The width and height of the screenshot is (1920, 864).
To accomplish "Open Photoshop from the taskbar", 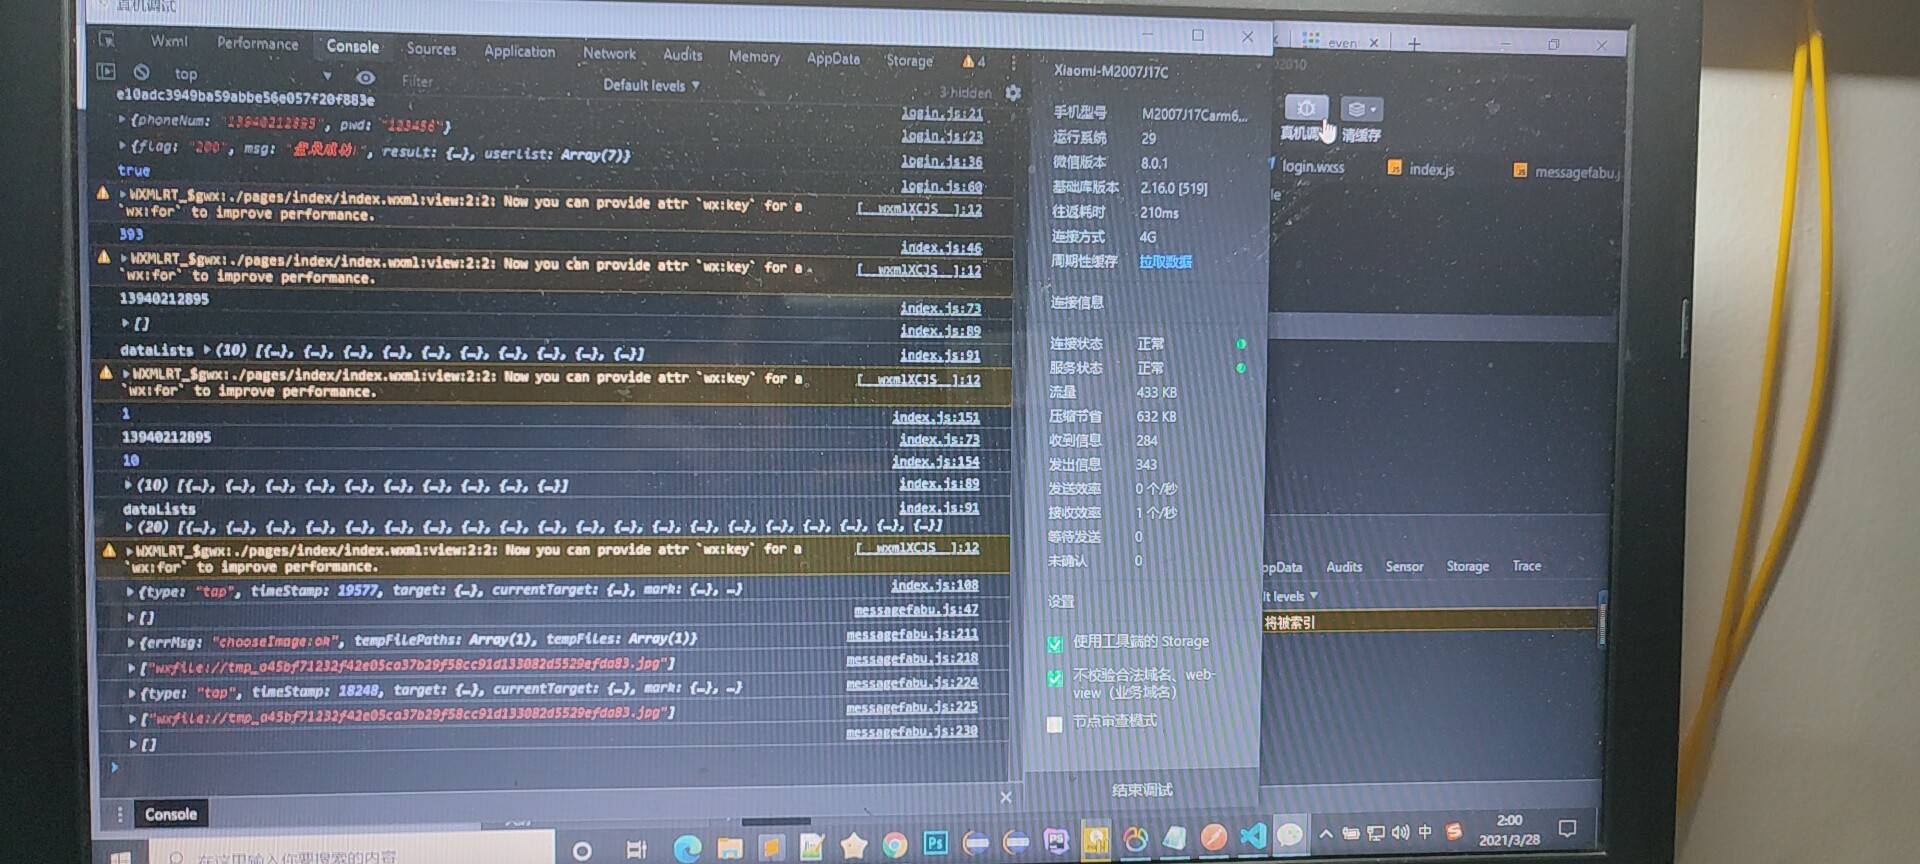I will (935, 843).
